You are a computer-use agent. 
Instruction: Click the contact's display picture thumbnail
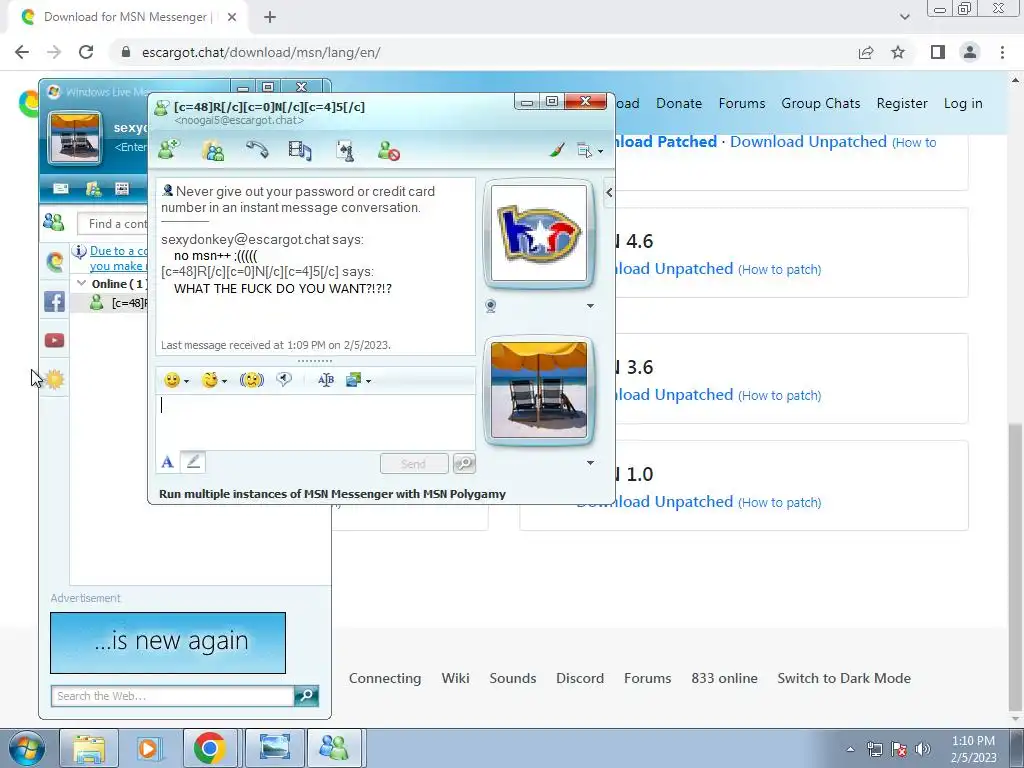tap(539, 233)
